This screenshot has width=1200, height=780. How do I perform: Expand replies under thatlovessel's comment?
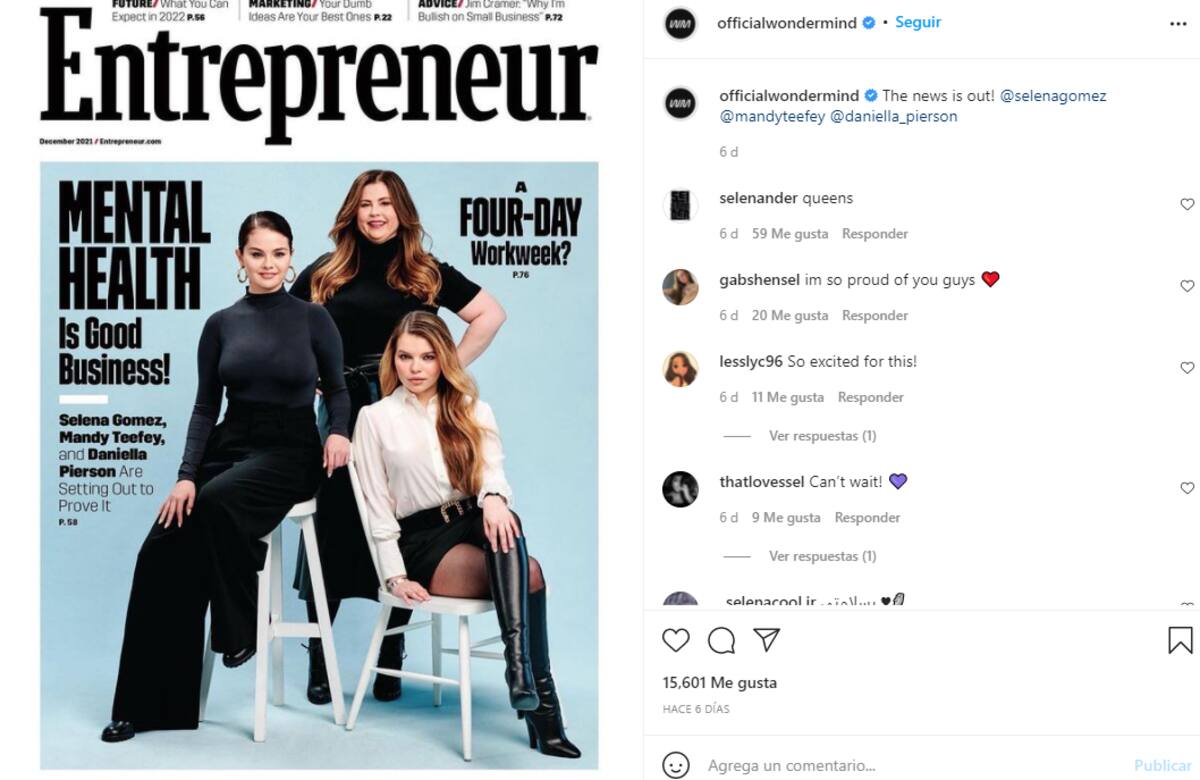click(822, 556)
